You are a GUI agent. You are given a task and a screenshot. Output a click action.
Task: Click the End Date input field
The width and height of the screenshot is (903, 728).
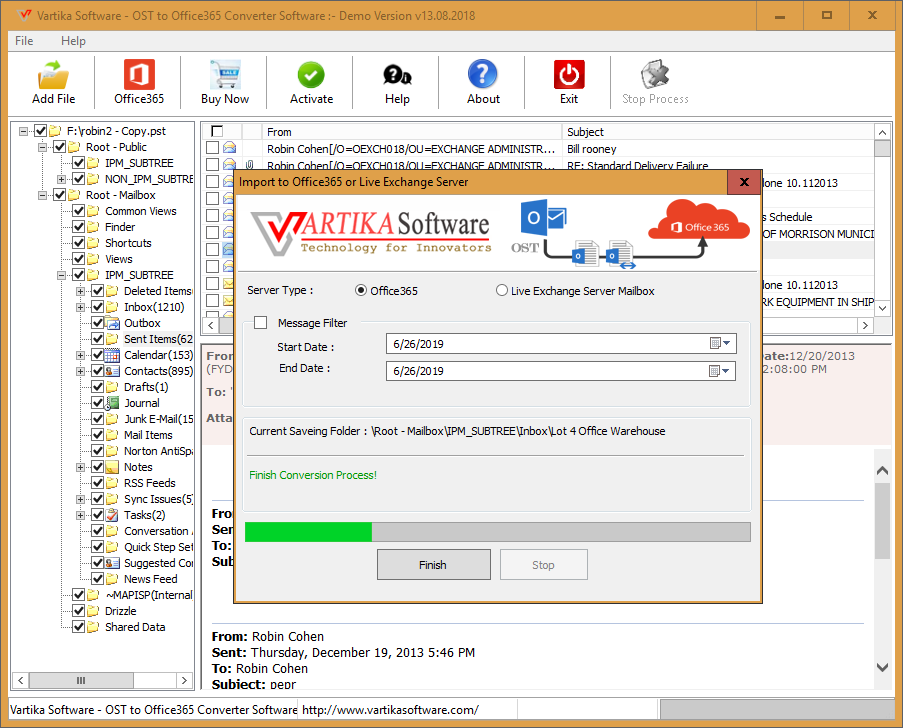561,371
